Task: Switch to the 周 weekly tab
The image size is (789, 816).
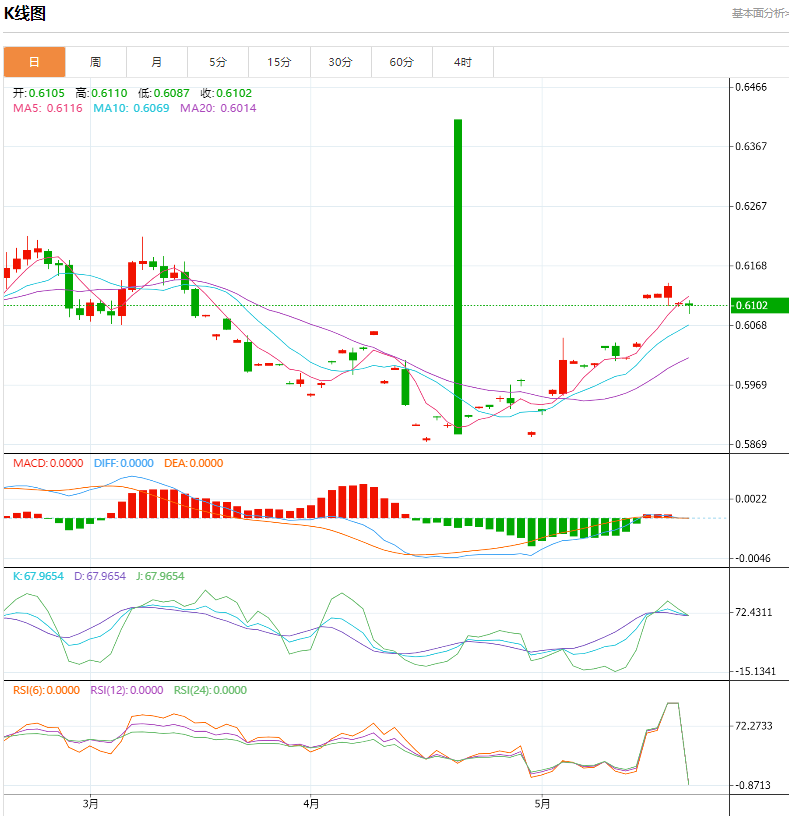Action: pyautogui.click(x=95, y=62)
